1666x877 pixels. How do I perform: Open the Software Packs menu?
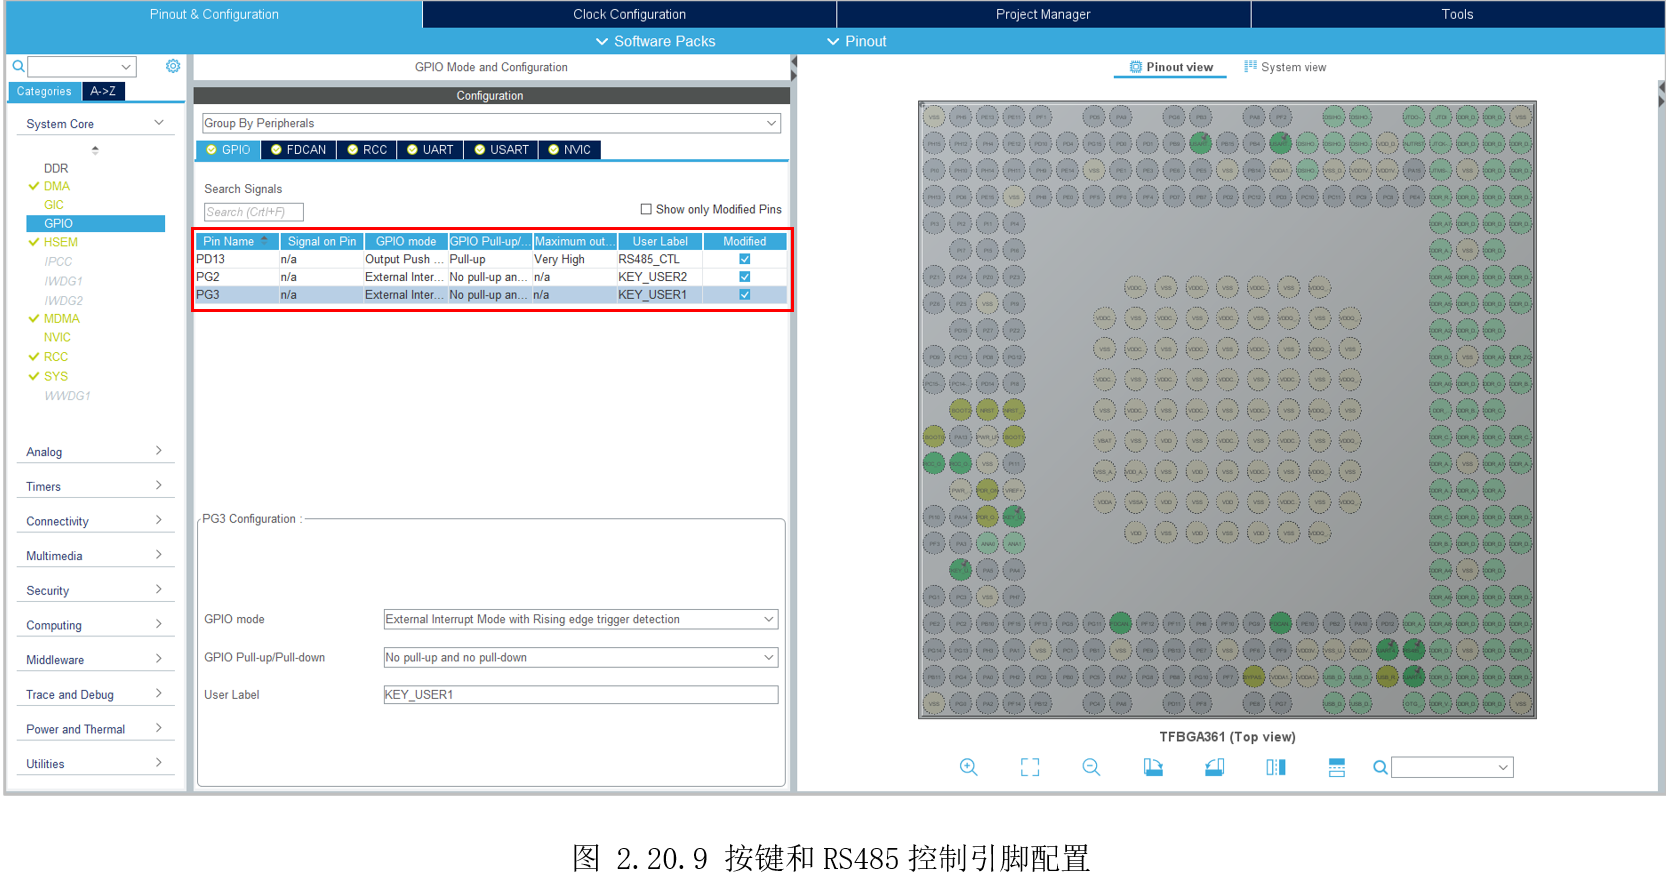656,41
